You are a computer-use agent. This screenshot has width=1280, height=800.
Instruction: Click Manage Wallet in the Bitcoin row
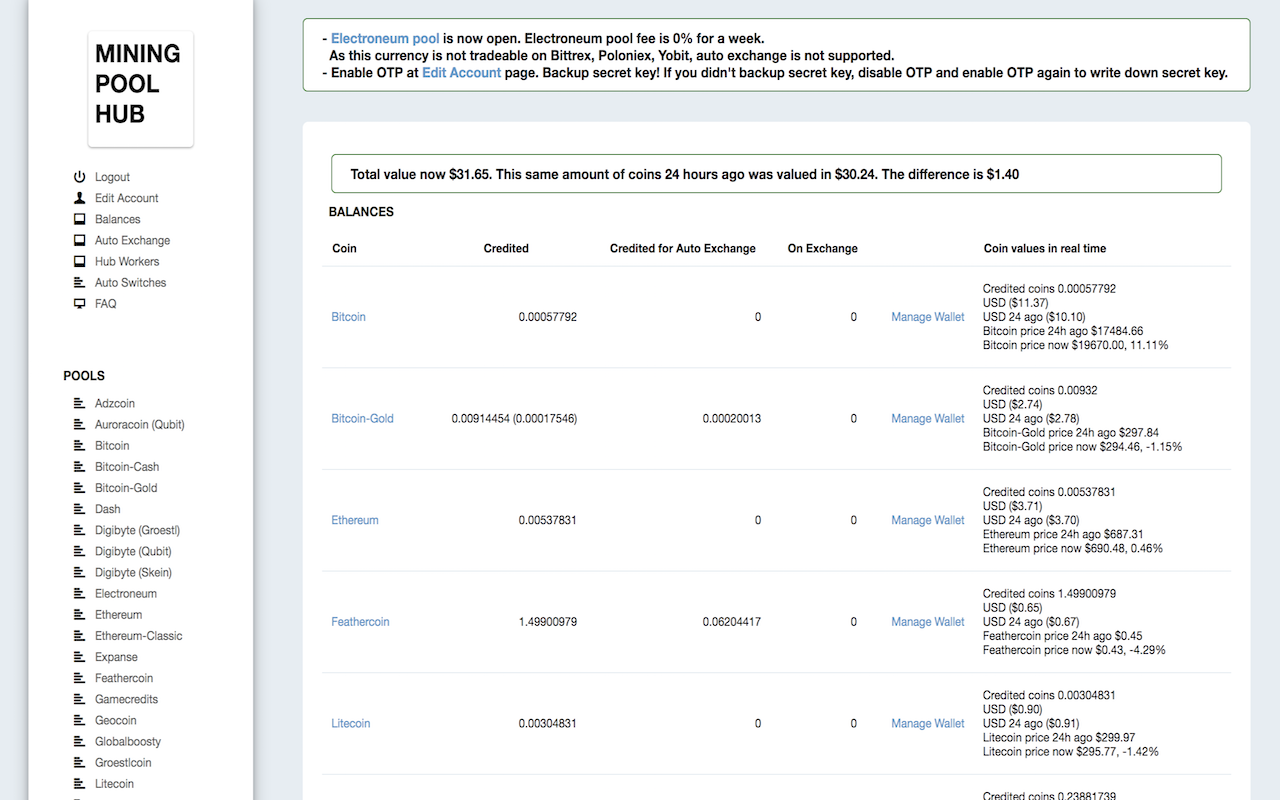pyautogui.click(x=928, y=317)
